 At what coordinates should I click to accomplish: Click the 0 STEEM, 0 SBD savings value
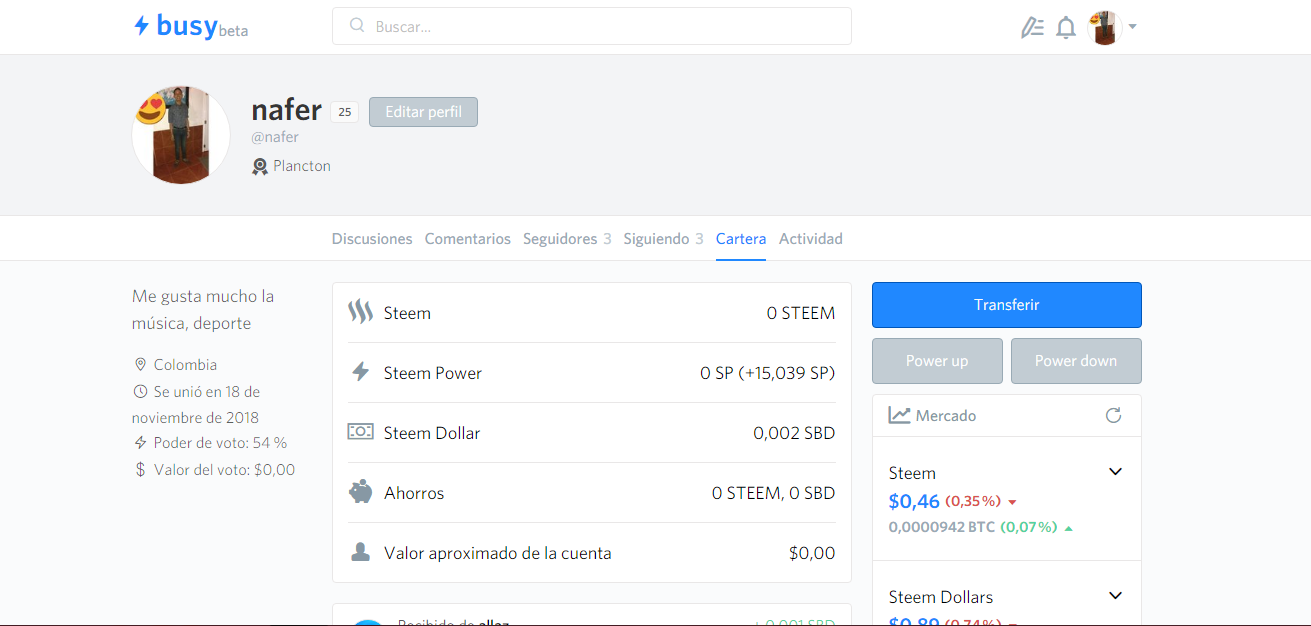click(774, 493)
